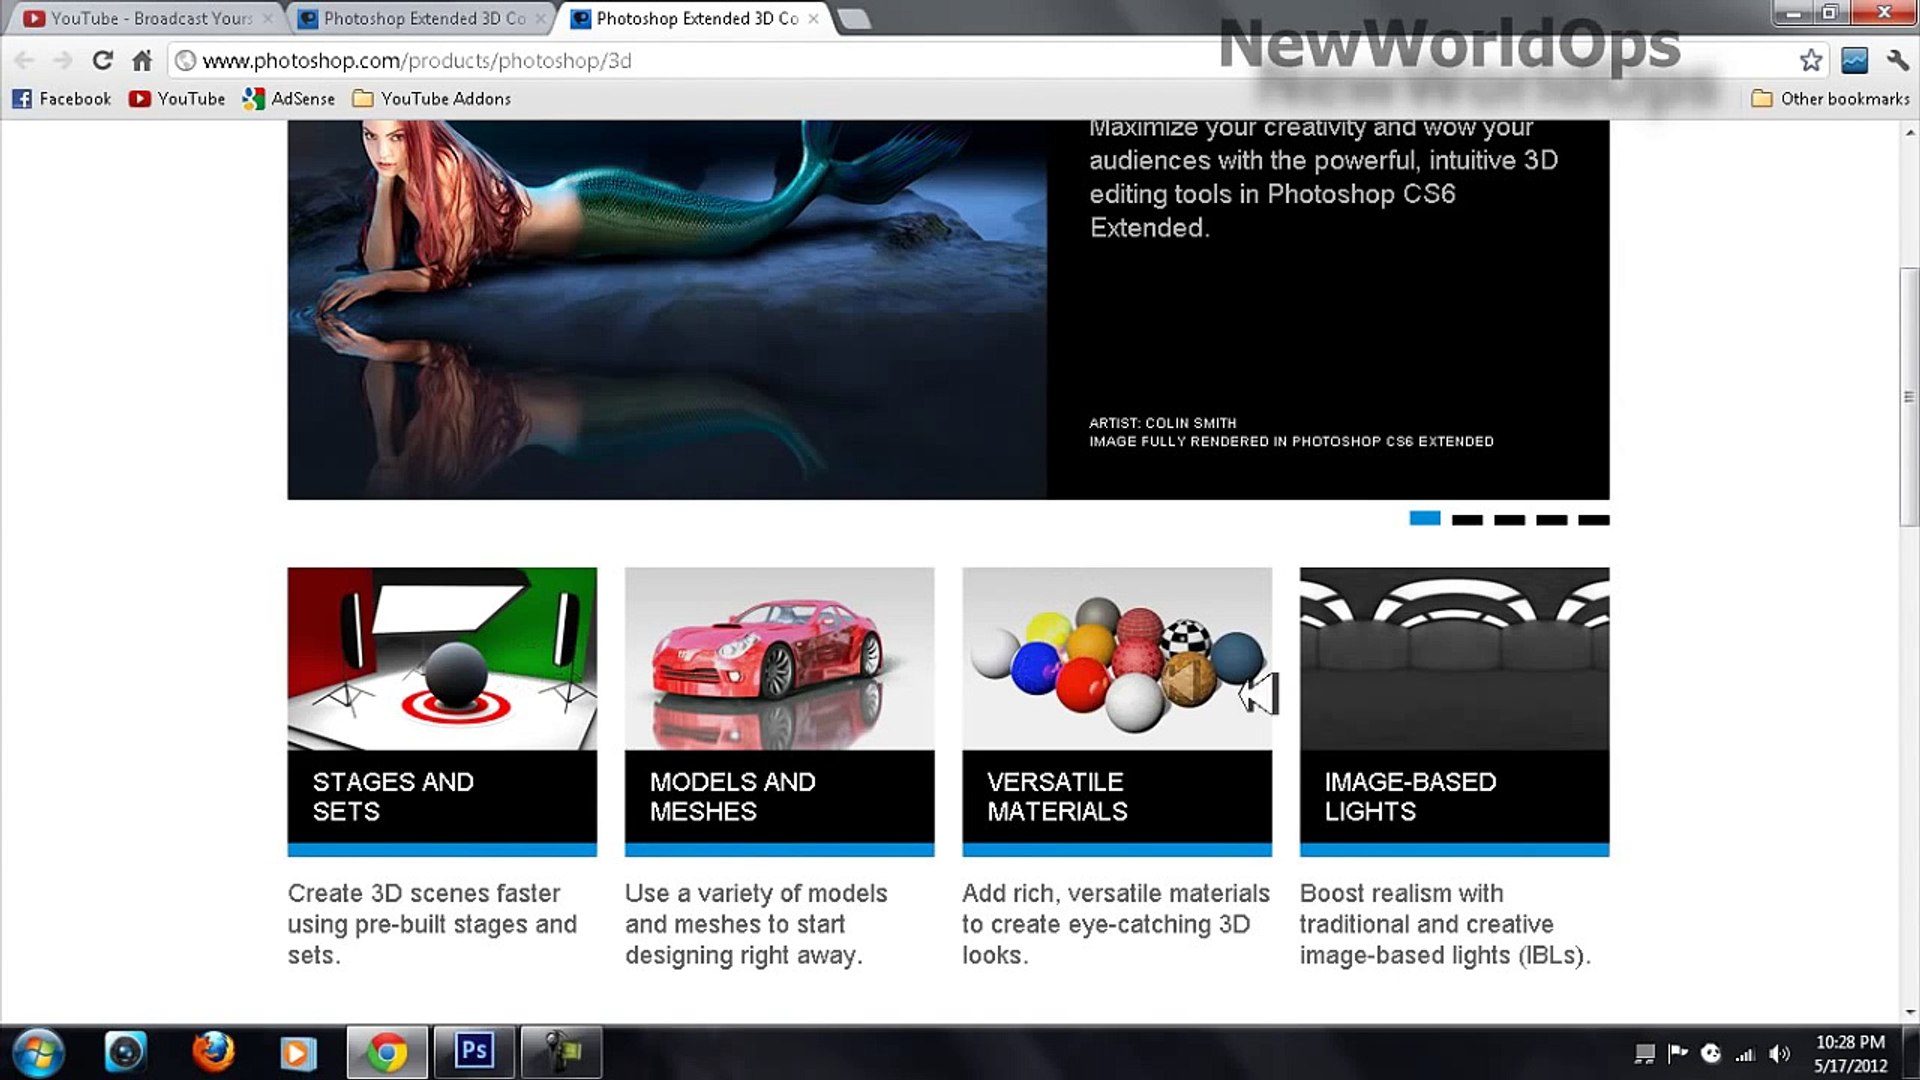Click the volume speaker tray icon
This screenshot has width=1920, height=1080.
[1779, 1053]
